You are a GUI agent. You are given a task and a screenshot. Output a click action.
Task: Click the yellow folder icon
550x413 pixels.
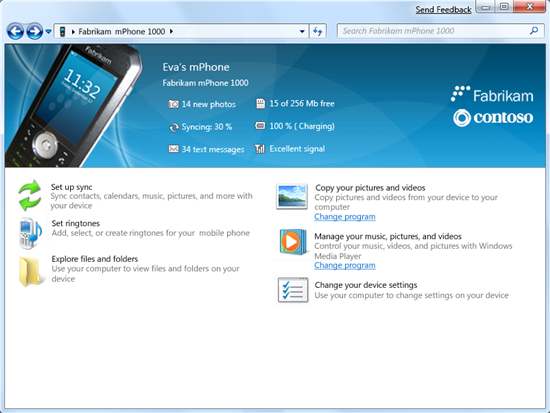pos(31,272)
